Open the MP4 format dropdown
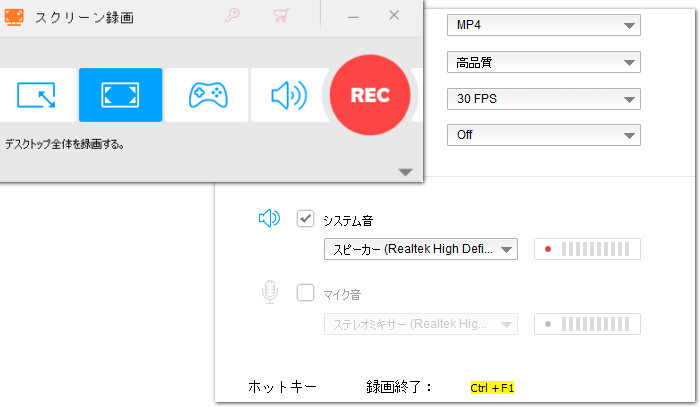Screen dimensions: 700x407 (x=543, y=25)
